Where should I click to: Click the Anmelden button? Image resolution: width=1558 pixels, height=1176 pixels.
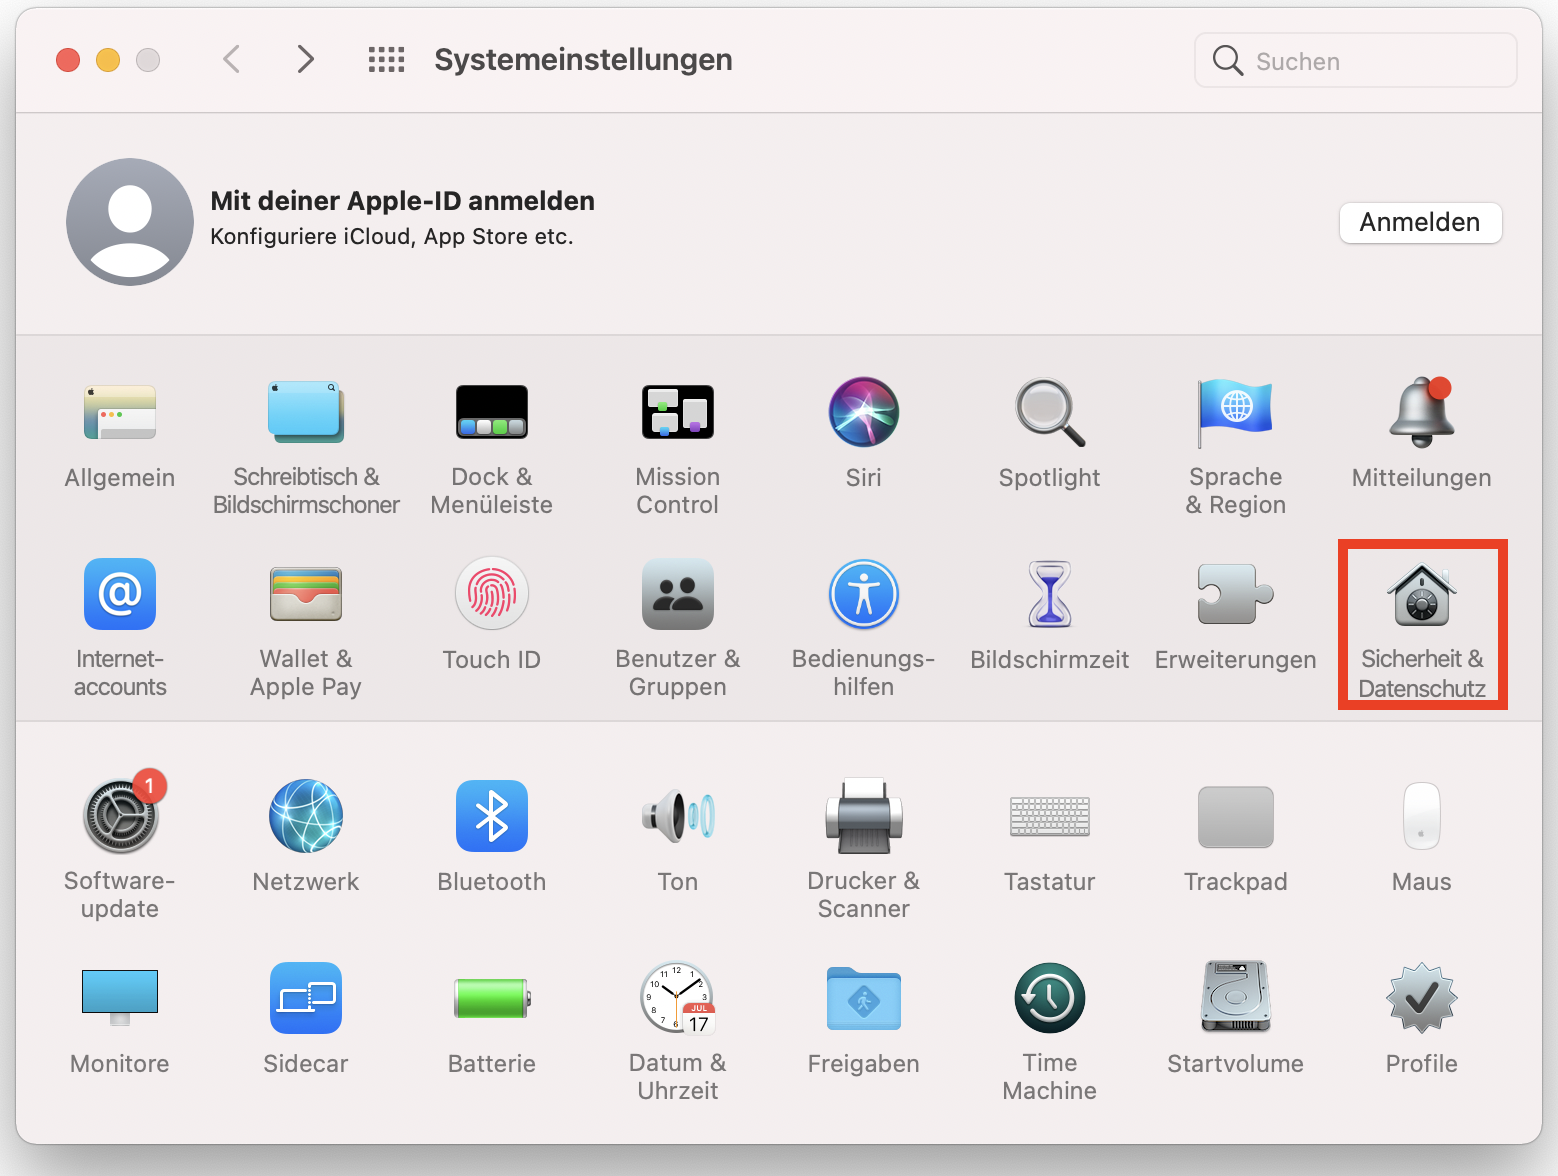click(x=1420, y=222)
